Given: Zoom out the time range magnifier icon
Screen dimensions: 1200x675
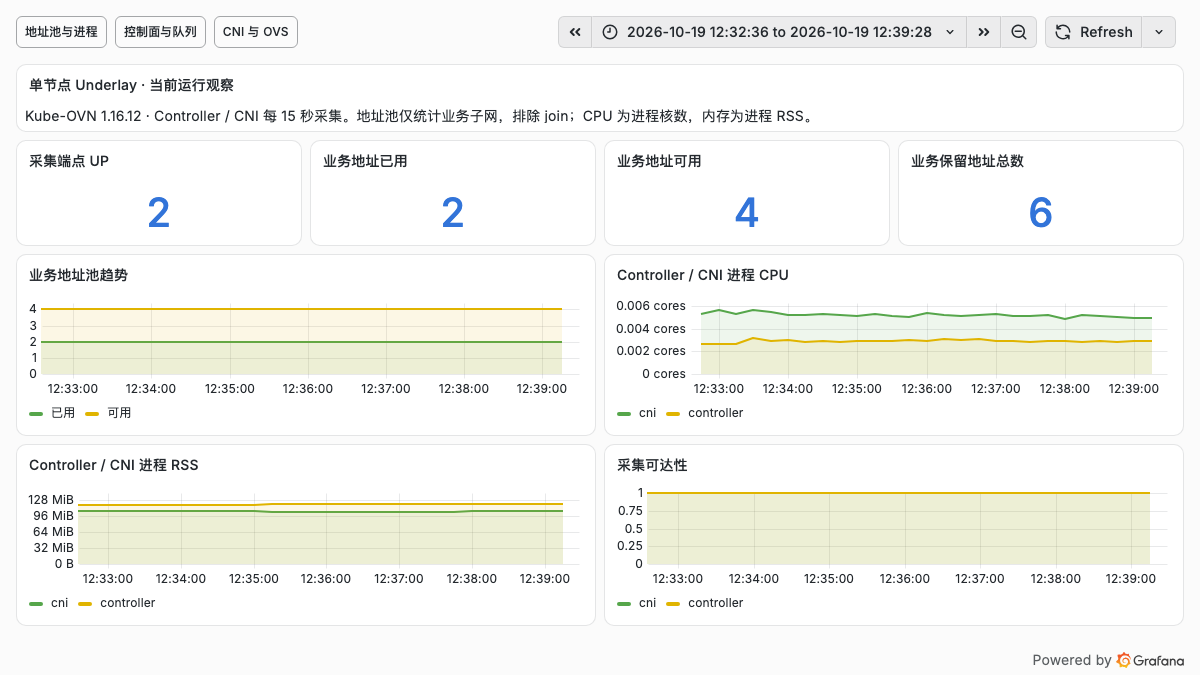Looking at the screenshot, I should (1018, 32).
